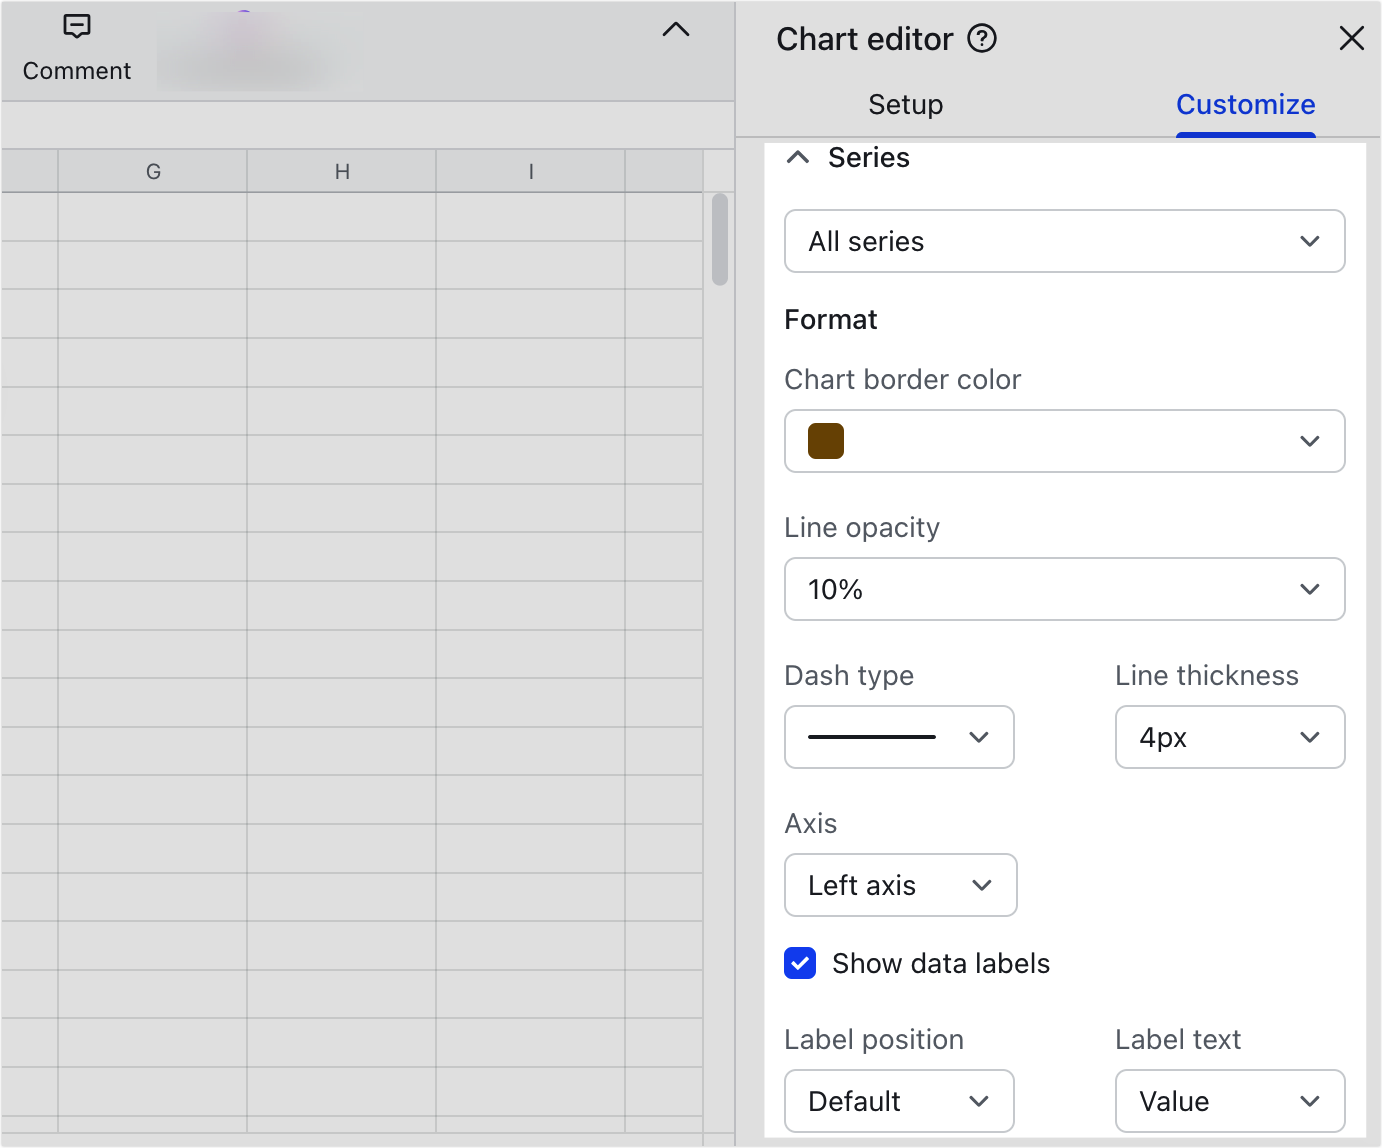Open the Axis dropdown showing Left axis
The height and width of the screenshot is (1148, 1382).
coord(900,885)
